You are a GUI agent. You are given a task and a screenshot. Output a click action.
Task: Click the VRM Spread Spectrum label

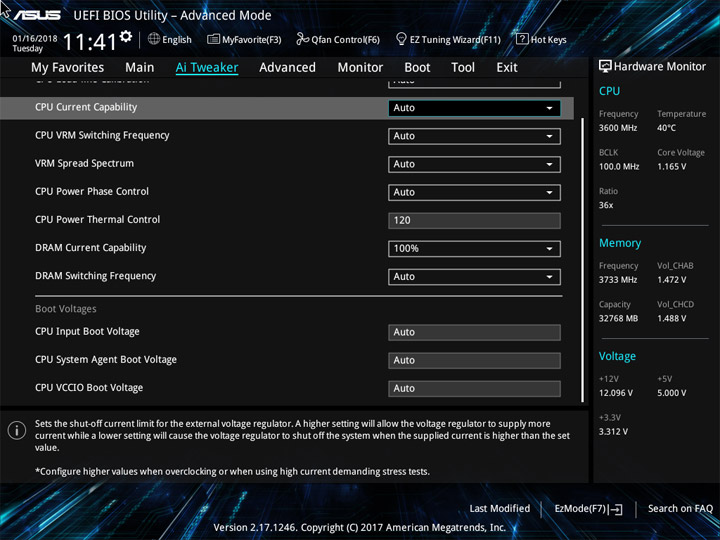tap(84, 163)
